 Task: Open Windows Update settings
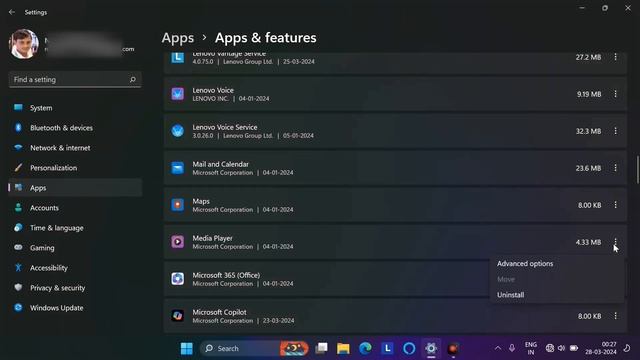coord(75,308)
